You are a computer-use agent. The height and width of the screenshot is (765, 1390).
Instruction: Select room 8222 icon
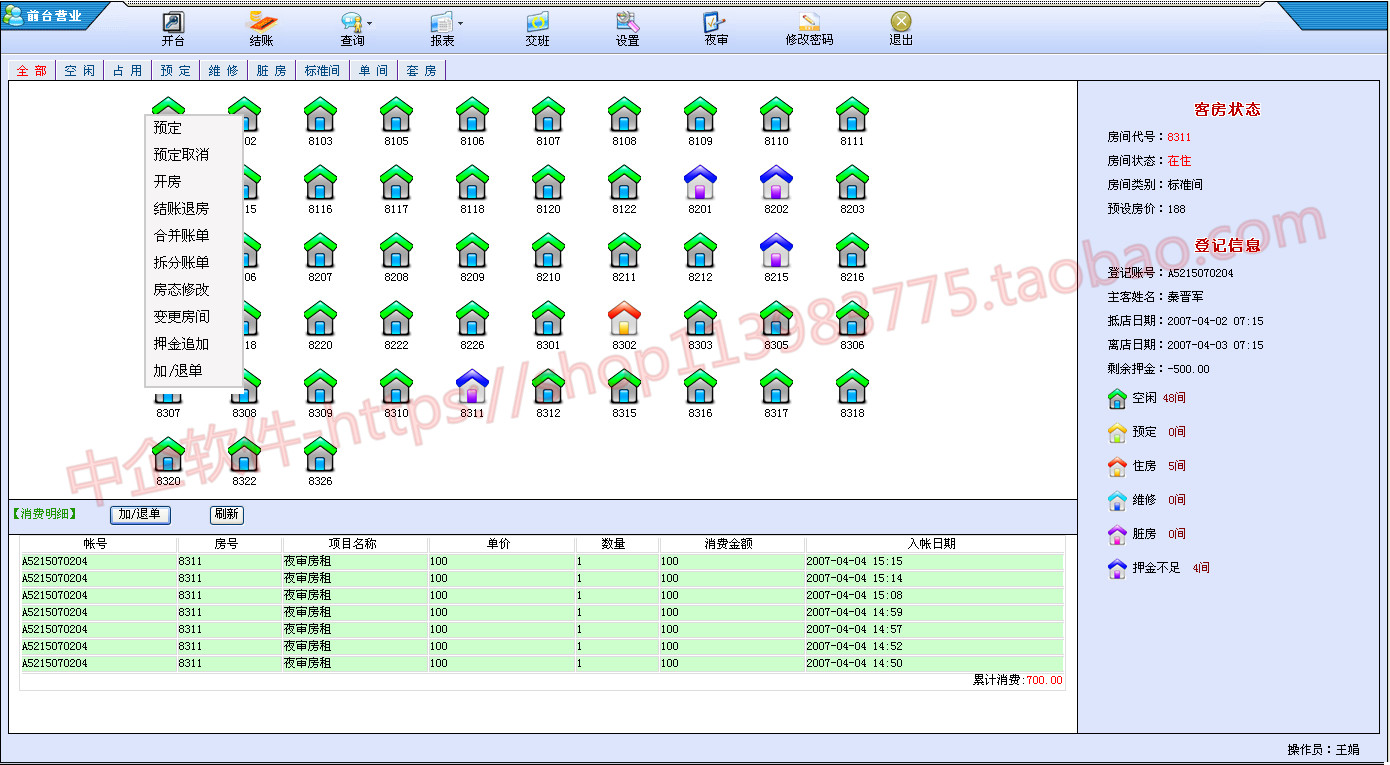click(x=396, y=318)
